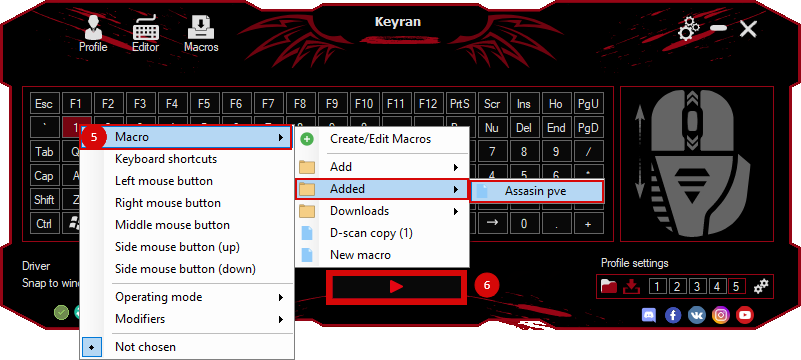Click the green plus Create/Edit Macros icon
This screenshot has height=360, width=801.
[307, 139]
